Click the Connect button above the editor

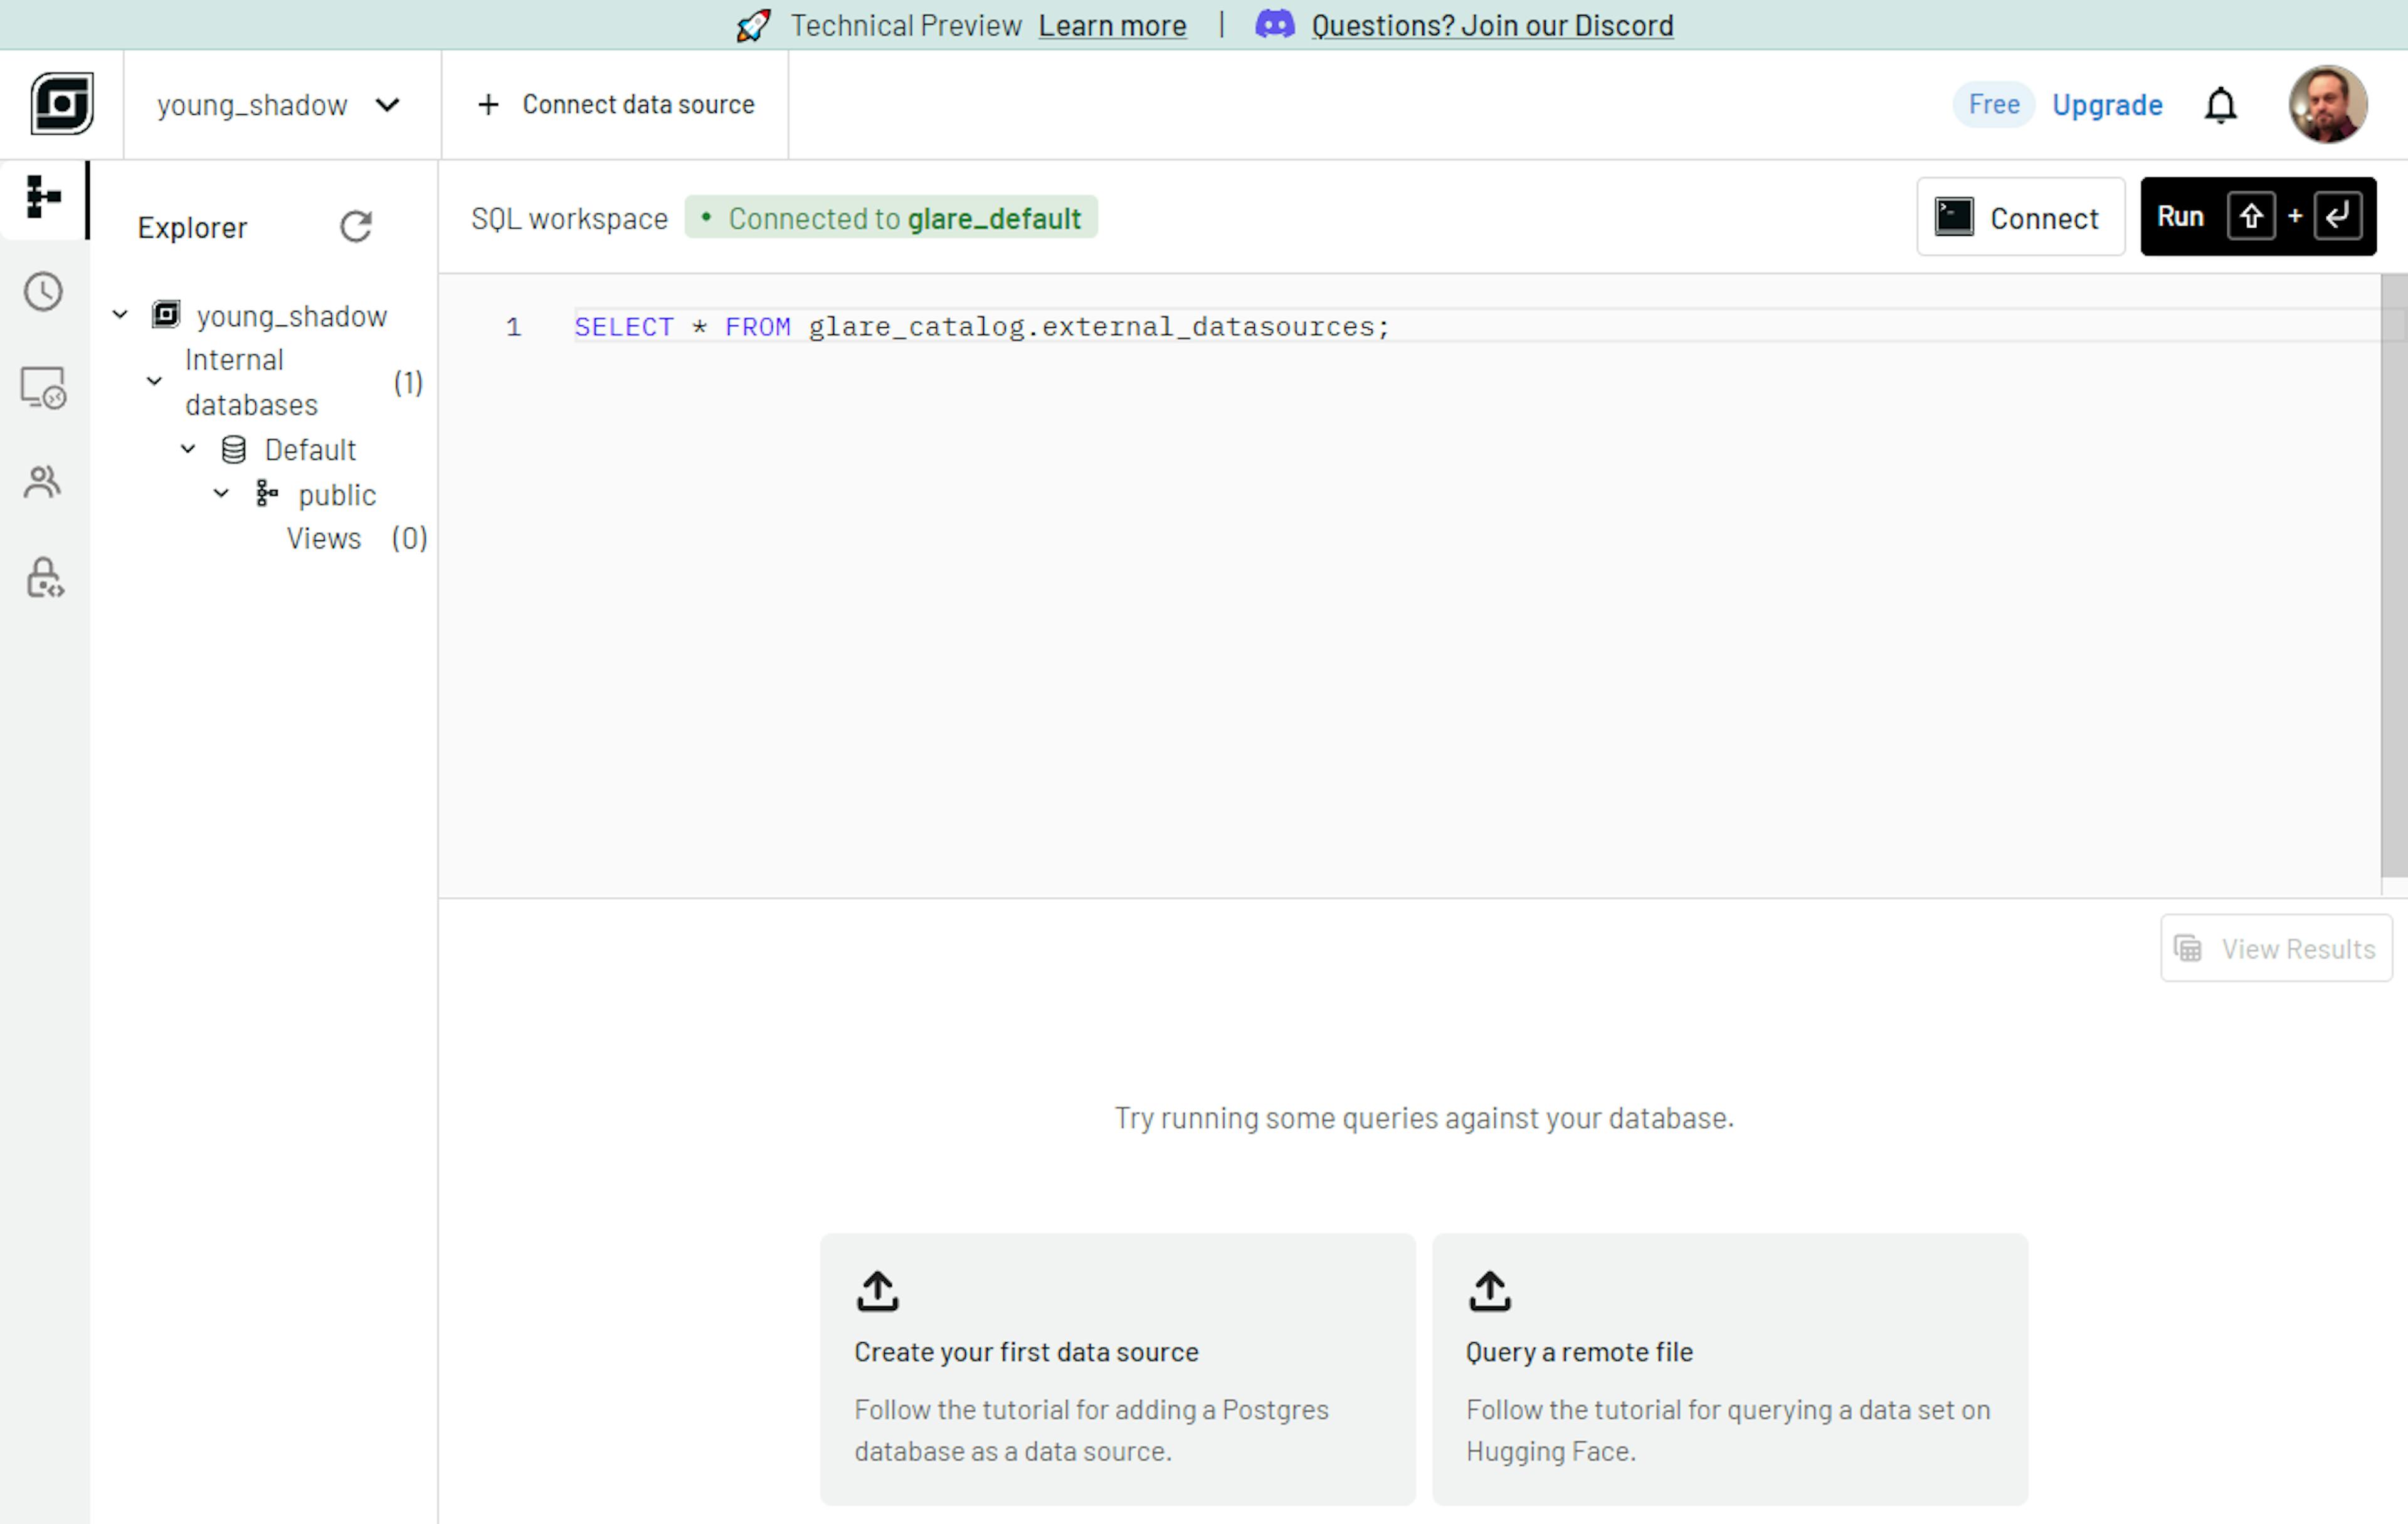pos(2019,217)
